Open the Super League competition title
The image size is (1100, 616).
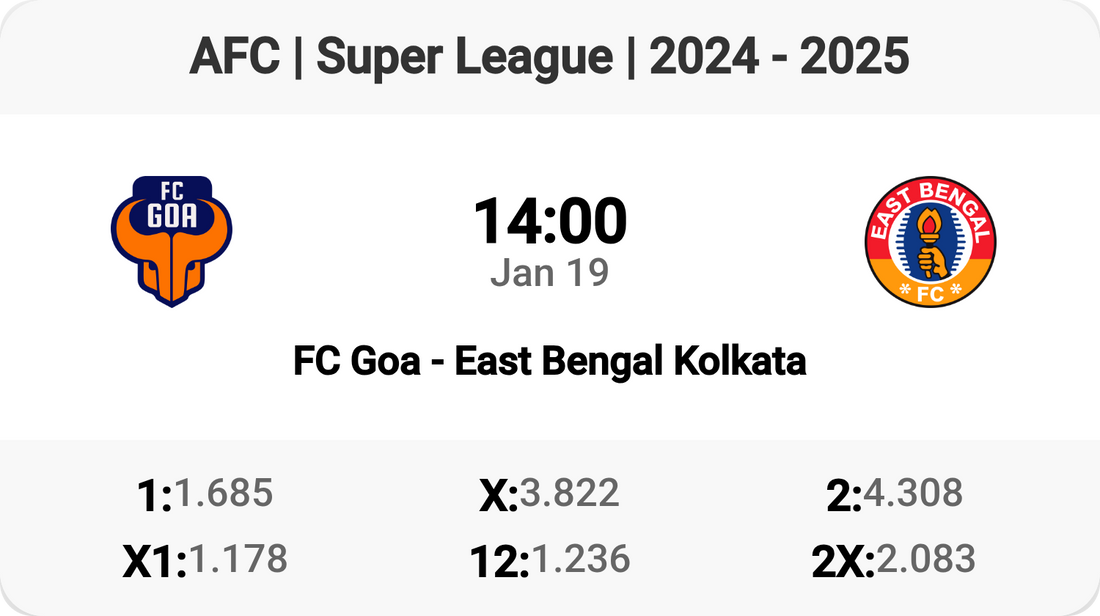tap(465, 58)
